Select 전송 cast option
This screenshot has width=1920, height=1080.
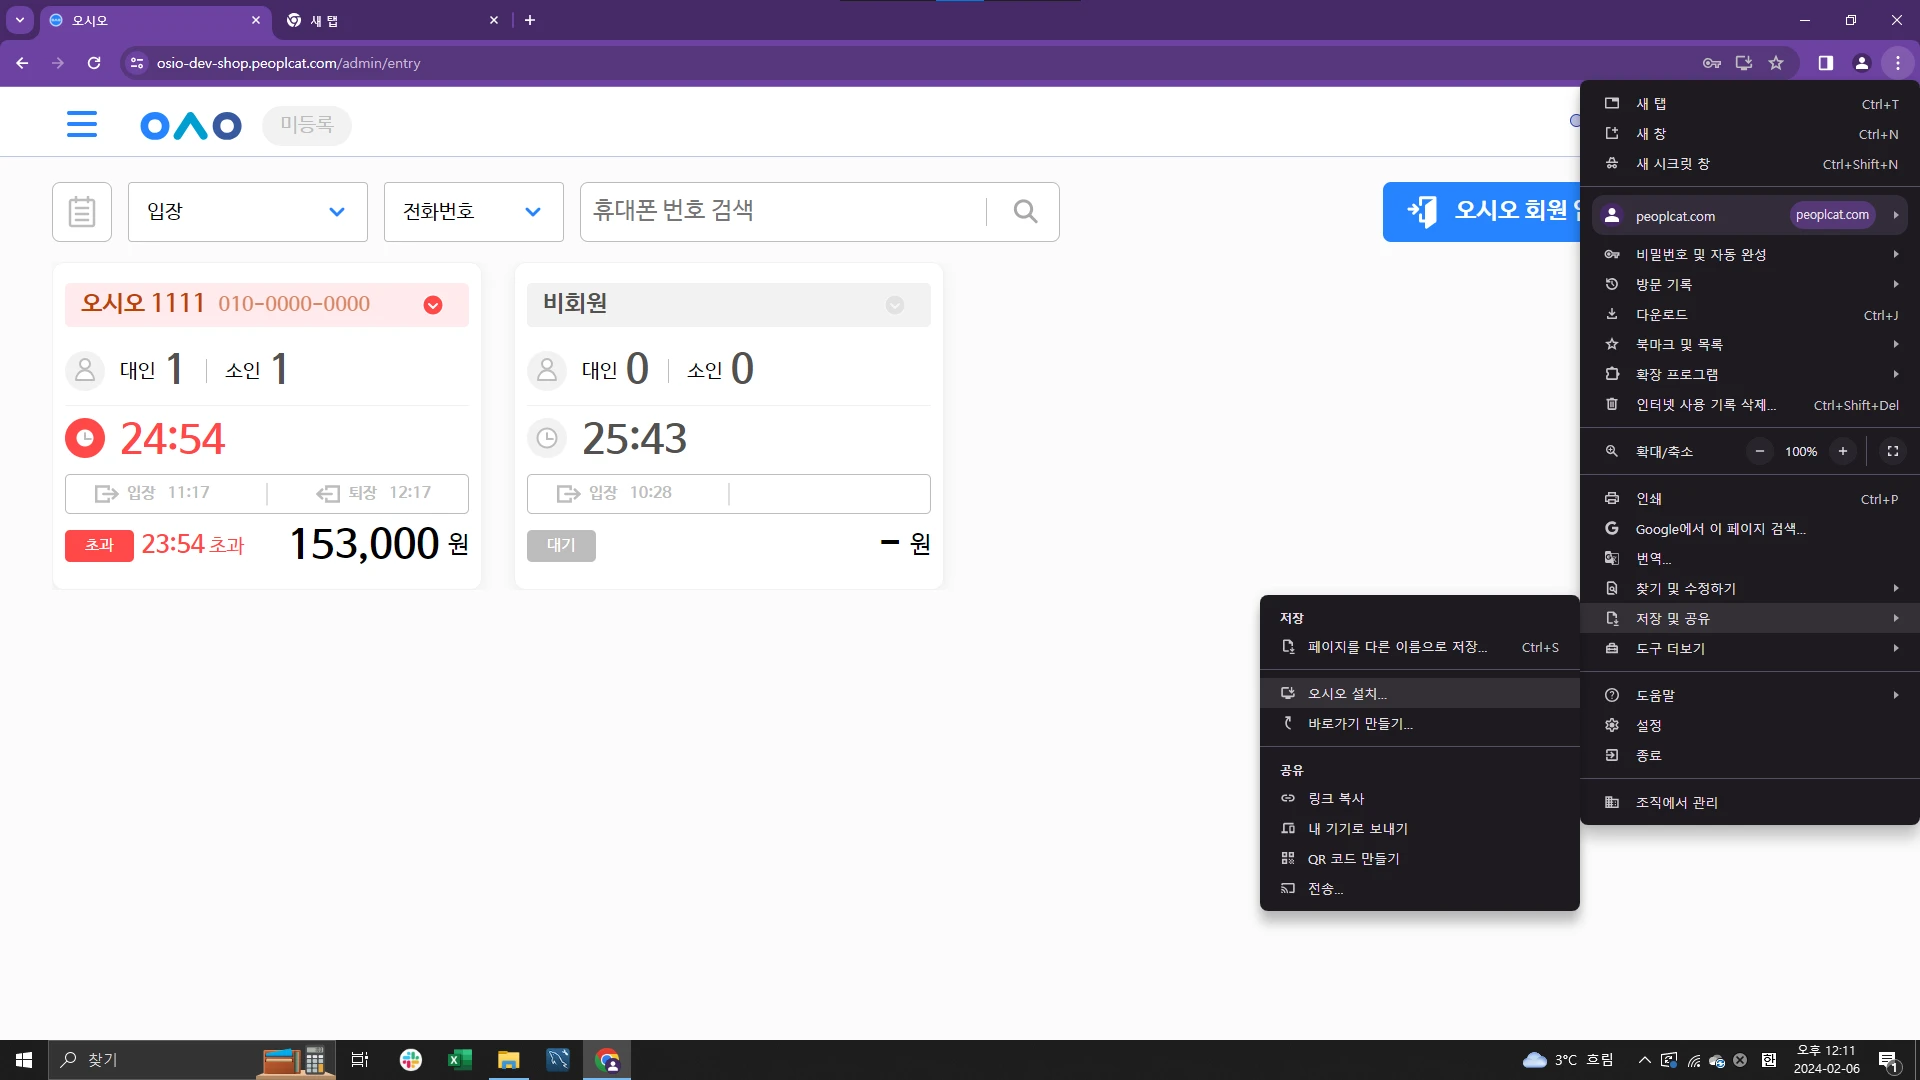(x=1420, y=889)
